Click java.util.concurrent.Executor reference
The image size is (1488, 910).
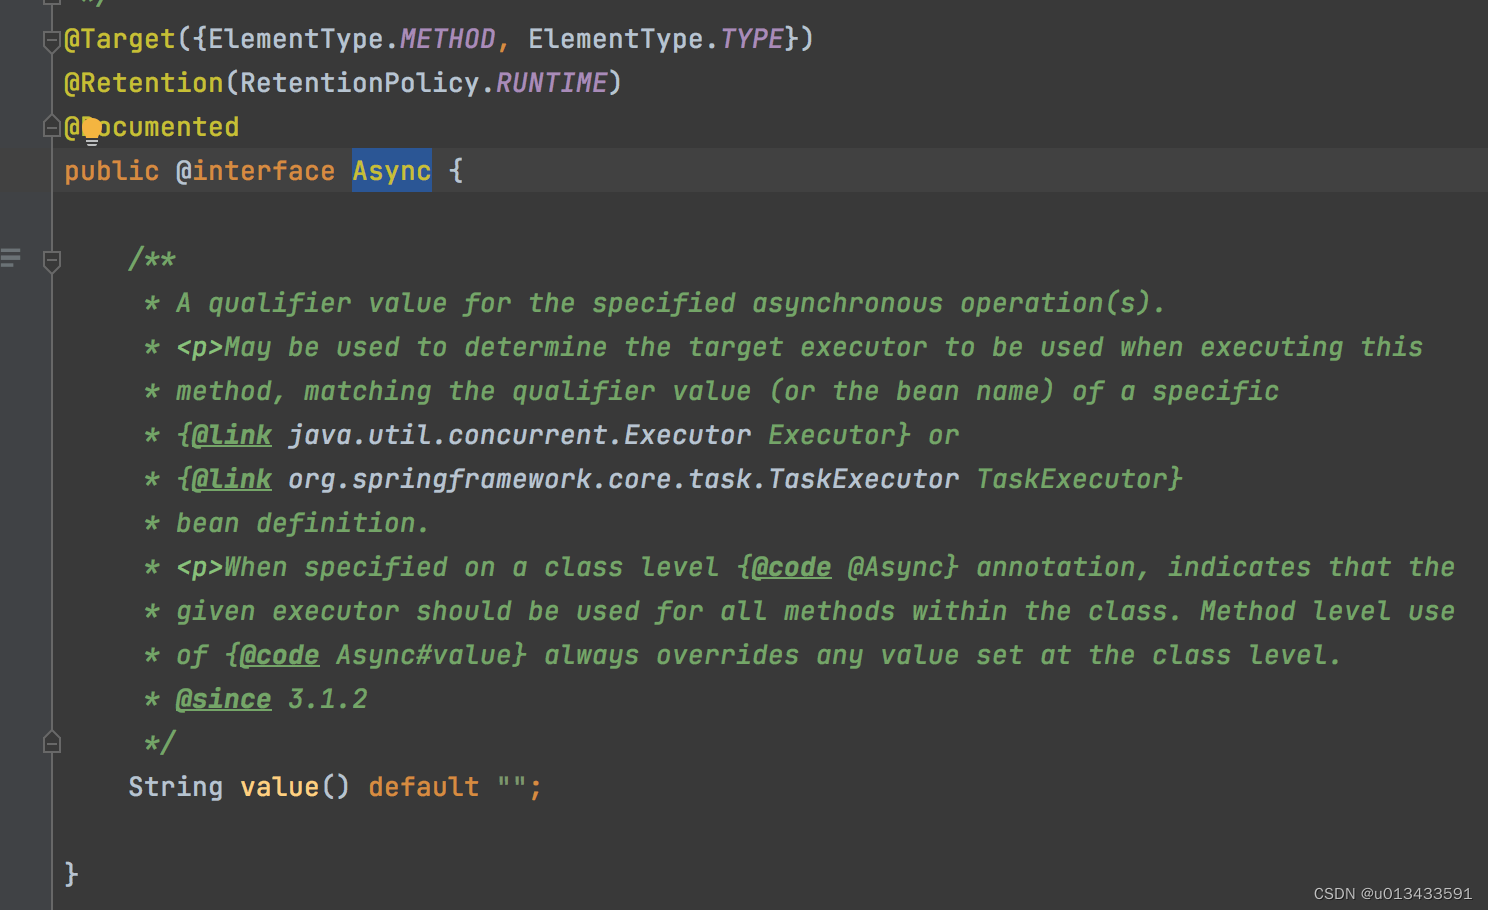tap(520, 435)
